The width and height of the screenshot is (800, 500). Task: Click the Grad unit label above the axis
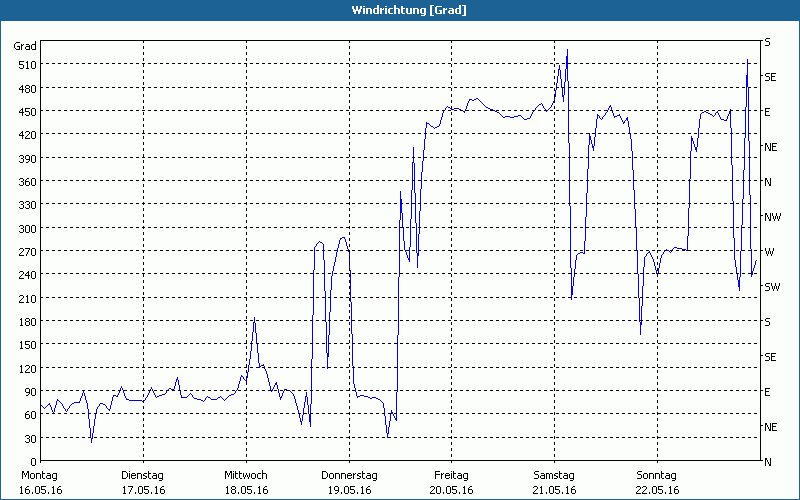[25, 46]
